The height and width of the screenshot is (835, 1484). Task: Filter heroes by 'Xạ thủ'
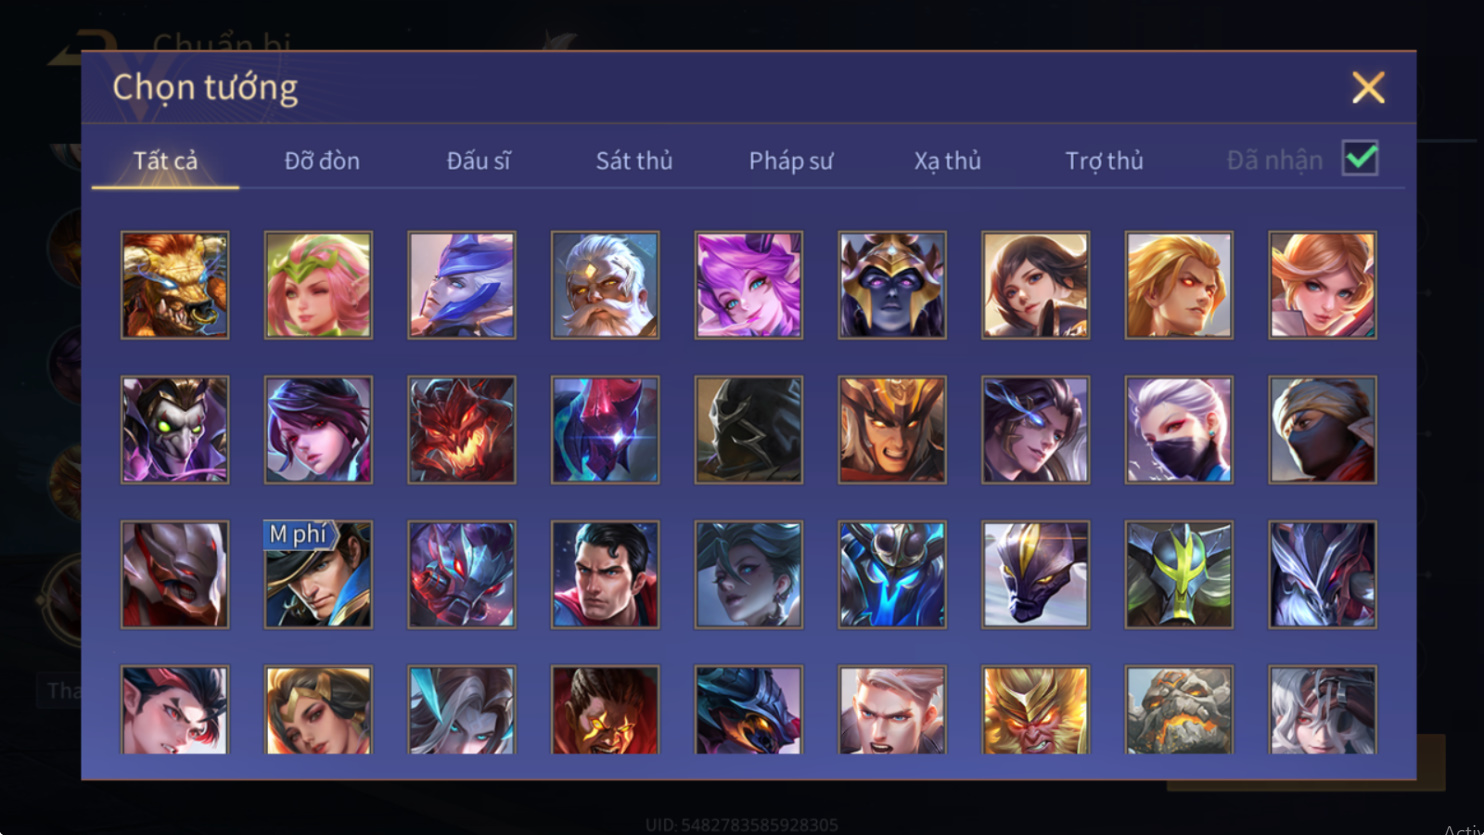(x=947, y=160)
